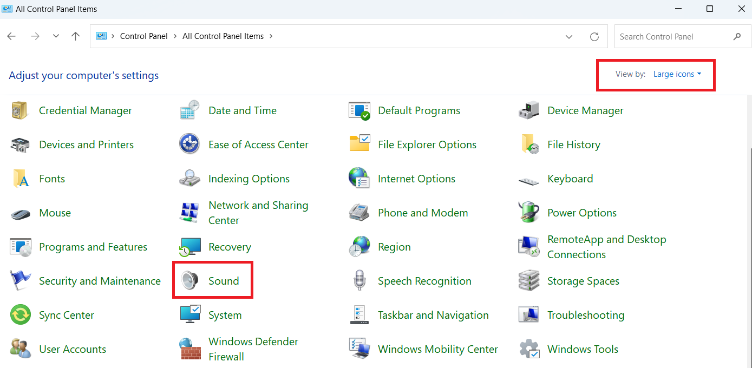Open the Sync Center green icon
Screen dimensions: 752x368
20,315
